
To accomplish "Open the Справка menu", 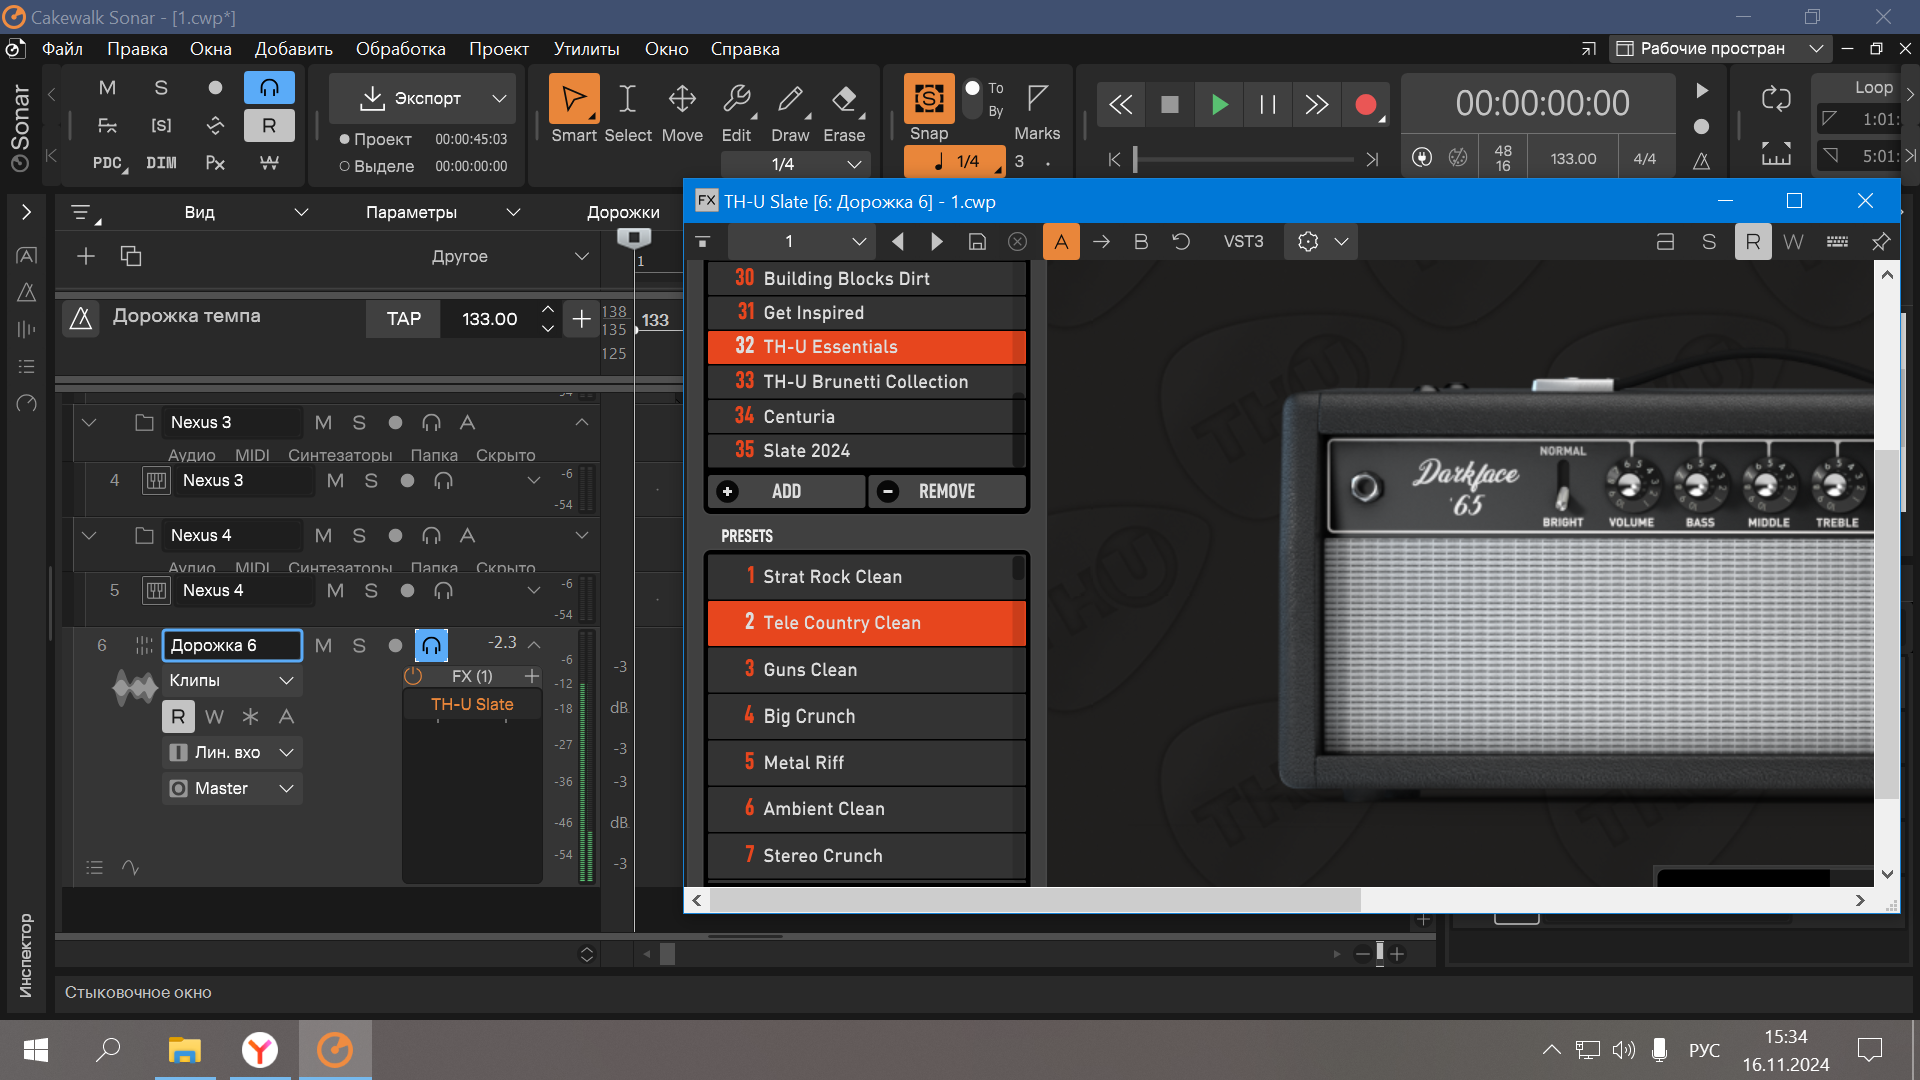I will (745, 49).
